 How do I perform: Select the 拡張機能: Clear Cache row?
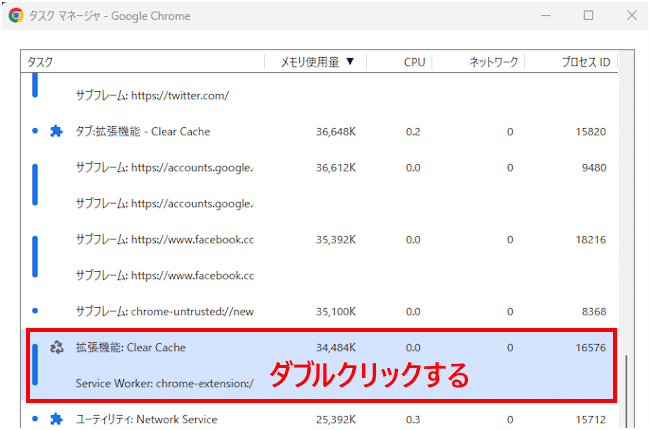point(319,347)
